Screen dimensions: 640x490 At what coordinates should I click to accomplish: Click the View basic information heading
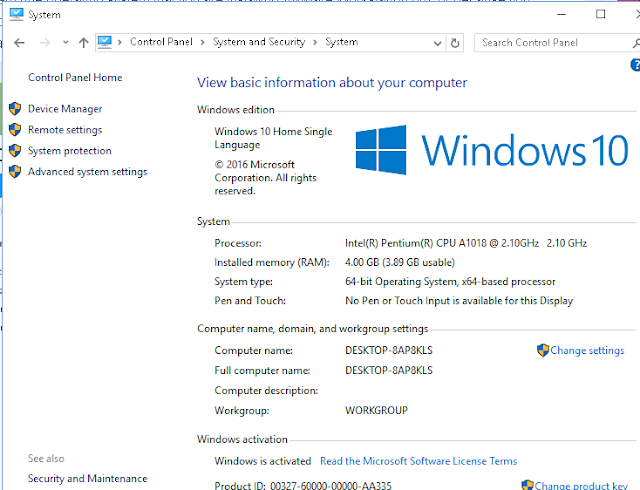pyautogui.click(x=332, y=83)
